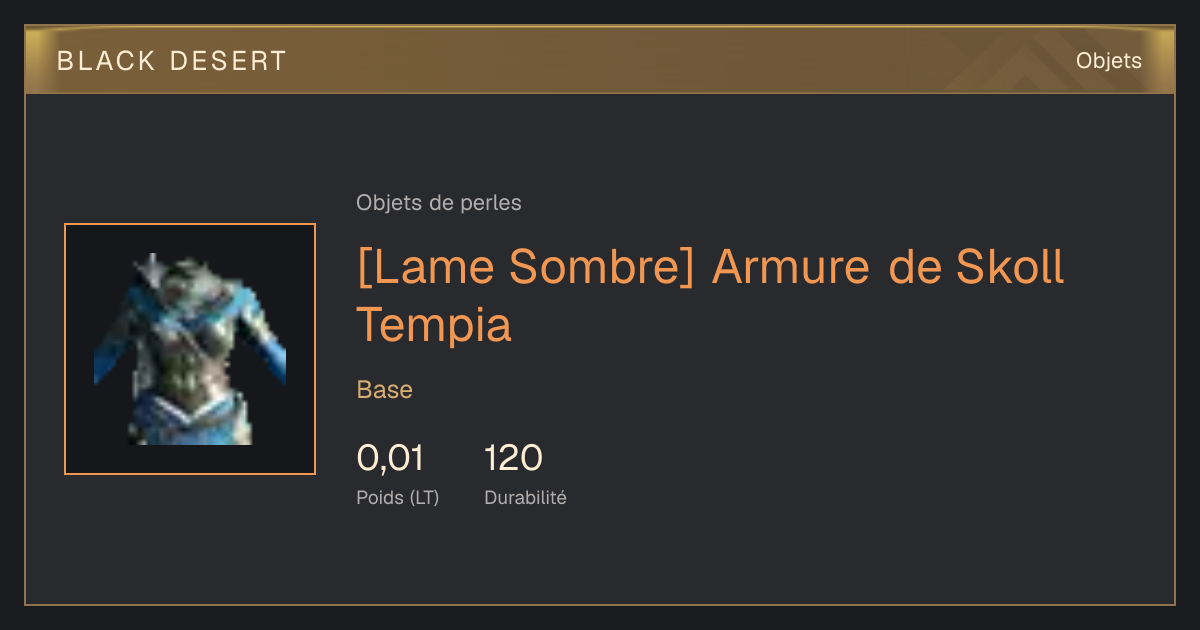The image size is (1200, 630).
Task: Click the Objets de perles category label
Action: (439, 203)
